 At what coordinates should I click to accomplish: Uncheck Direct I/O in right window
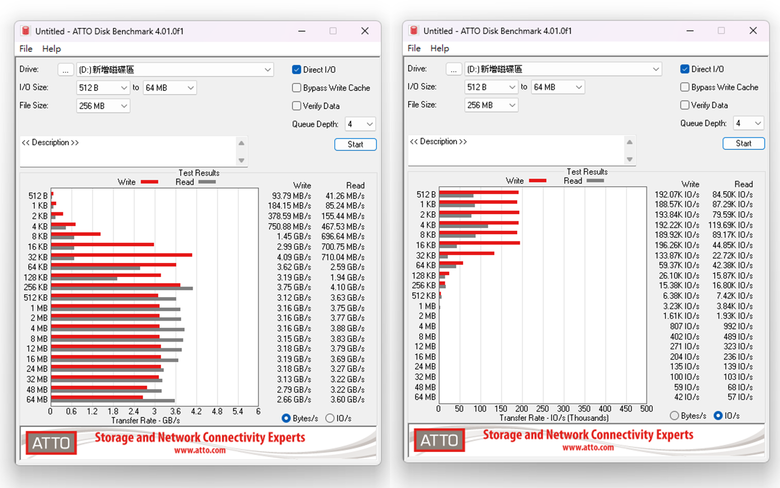[x=684, y=69]
